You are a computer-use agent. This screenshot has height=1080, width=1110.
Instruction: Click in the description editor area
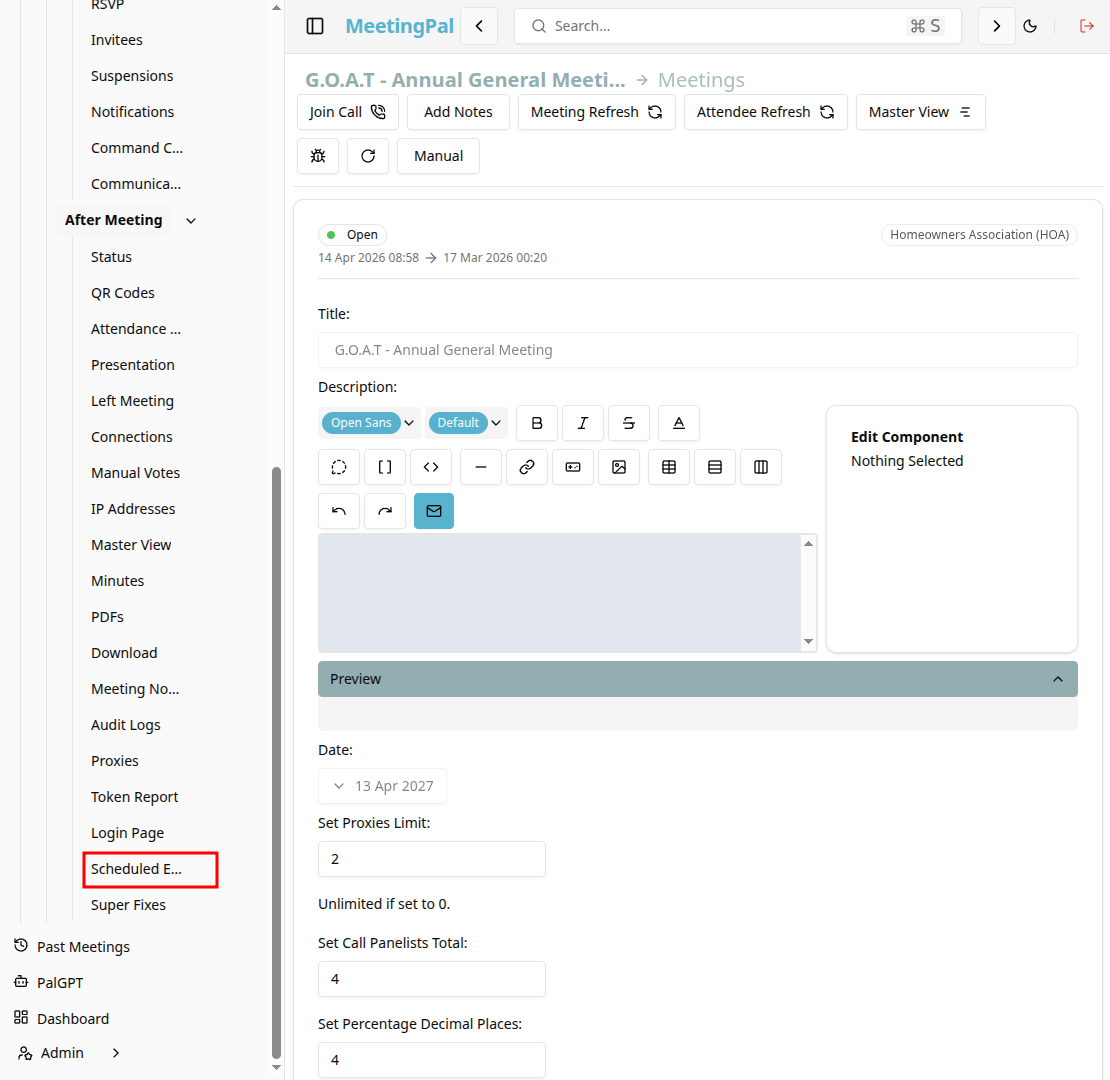pos(559,593)
